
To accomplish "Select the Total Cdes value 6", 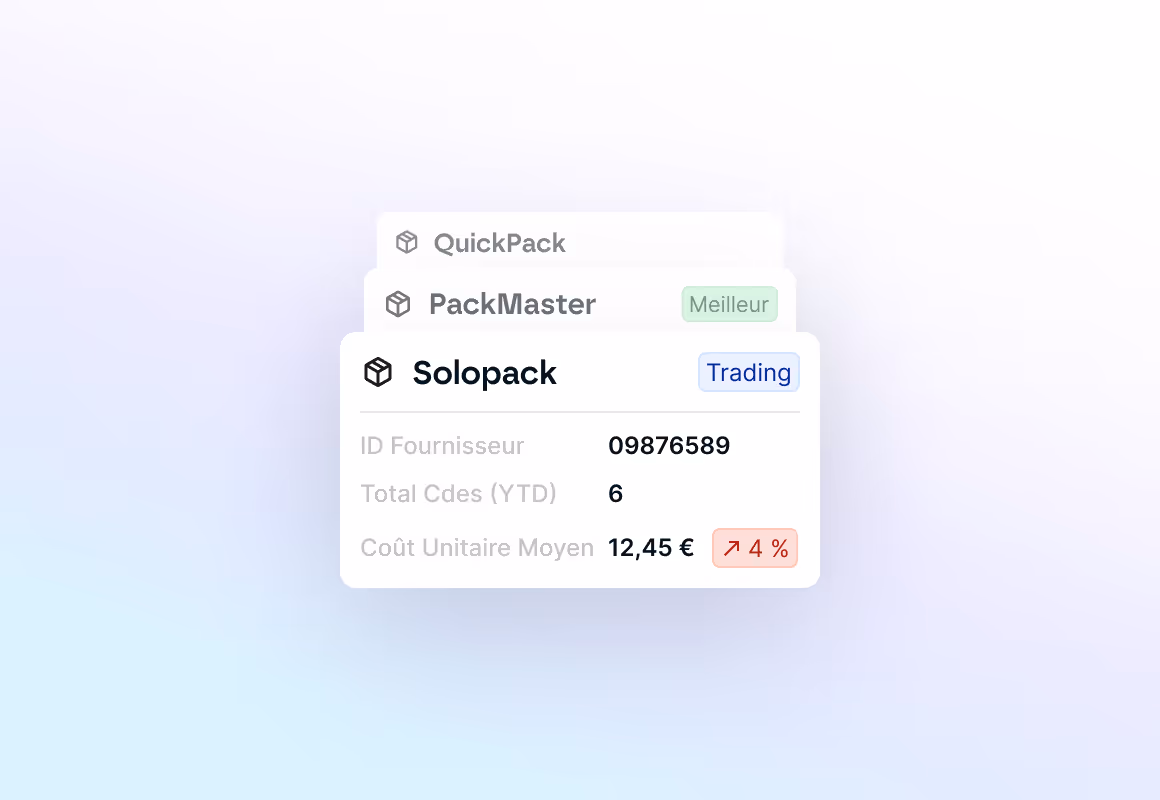I will (x=616, y=494).
